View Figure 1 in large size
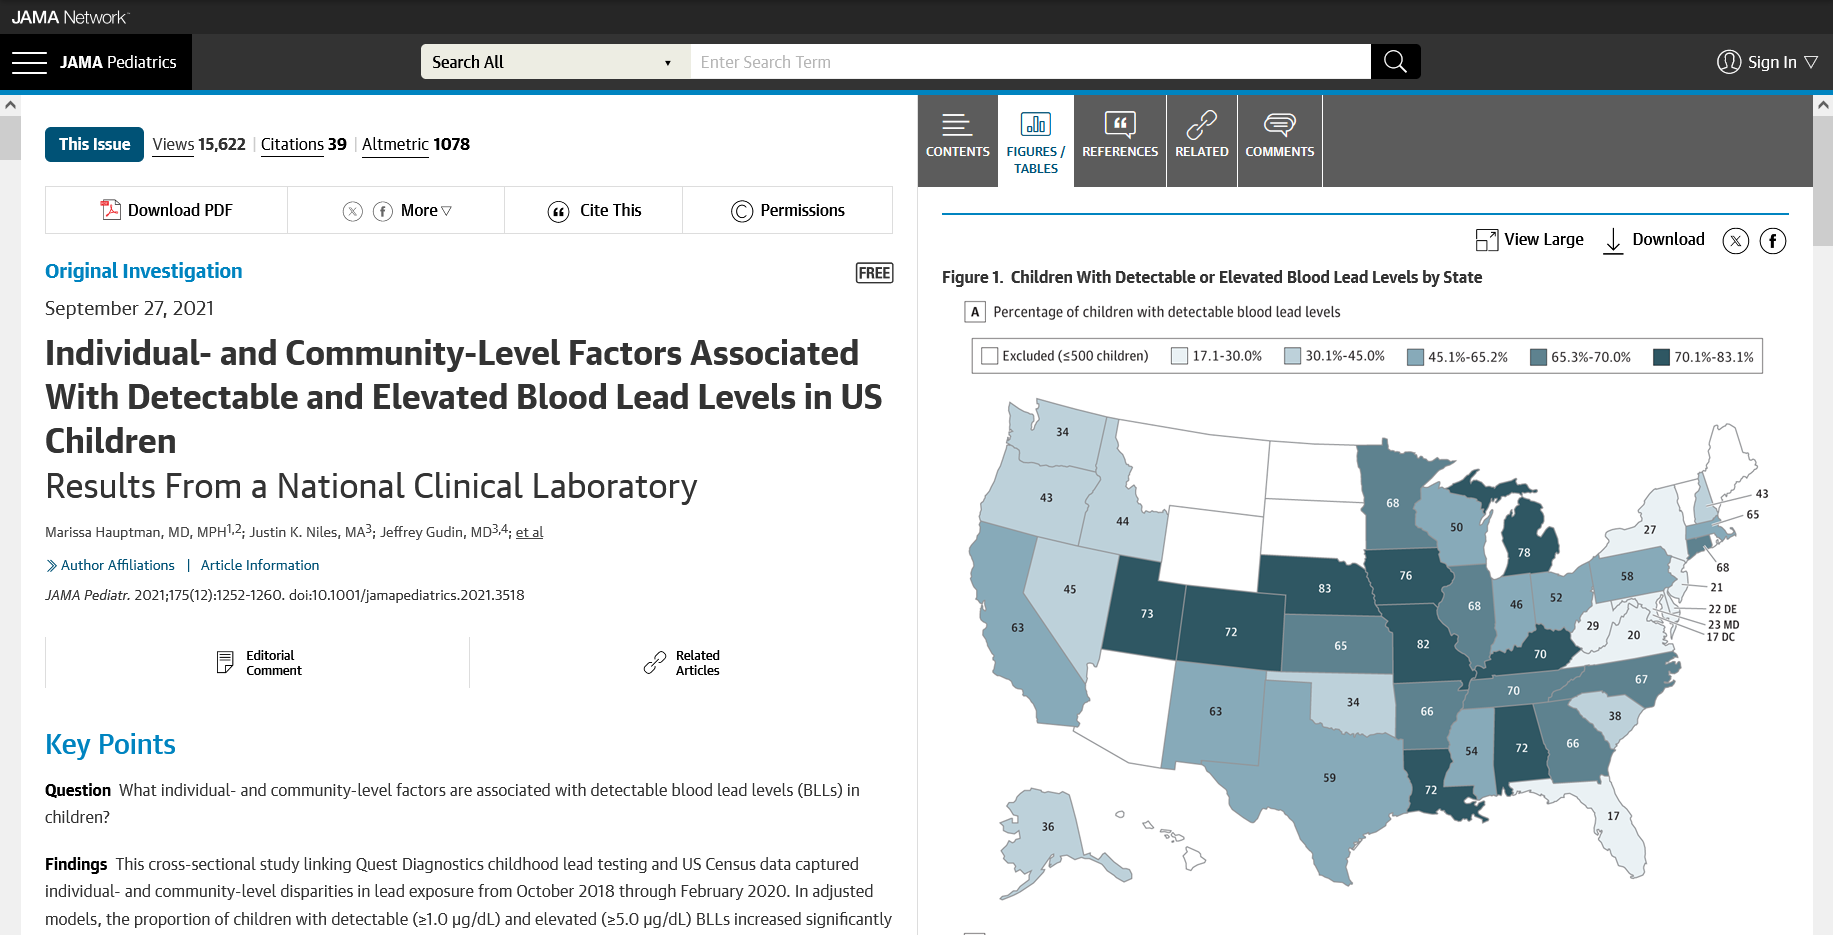This screenshot has width=1833, height=935. [1529, 240]
